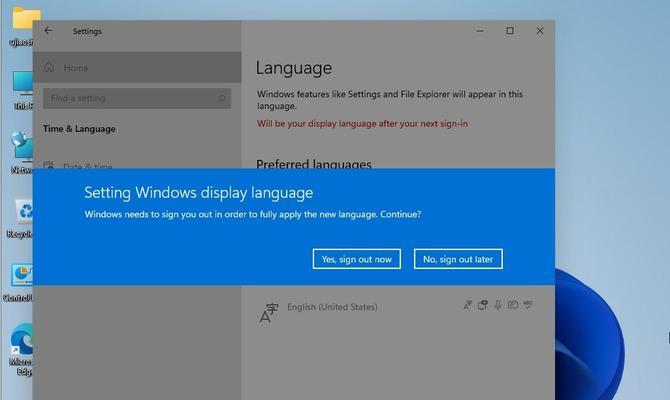Select the Preferred languages heading
Viewport: 670px width, 400px height.
(314, 164)
